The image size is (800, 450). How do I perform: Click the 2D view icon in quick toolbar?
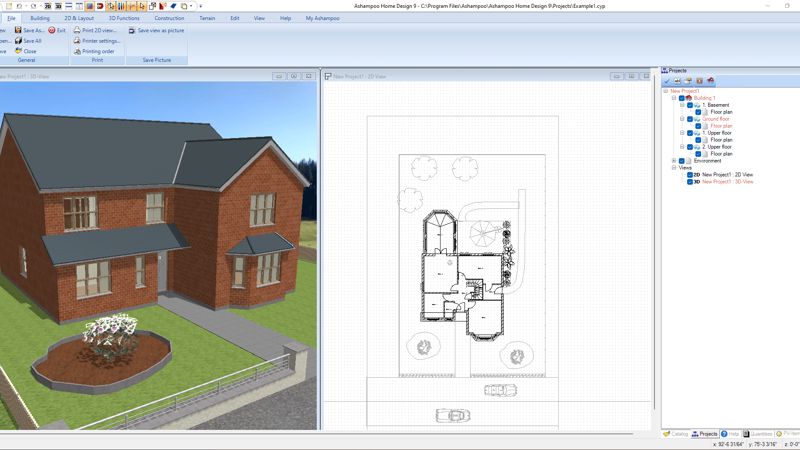coord(47,6)
